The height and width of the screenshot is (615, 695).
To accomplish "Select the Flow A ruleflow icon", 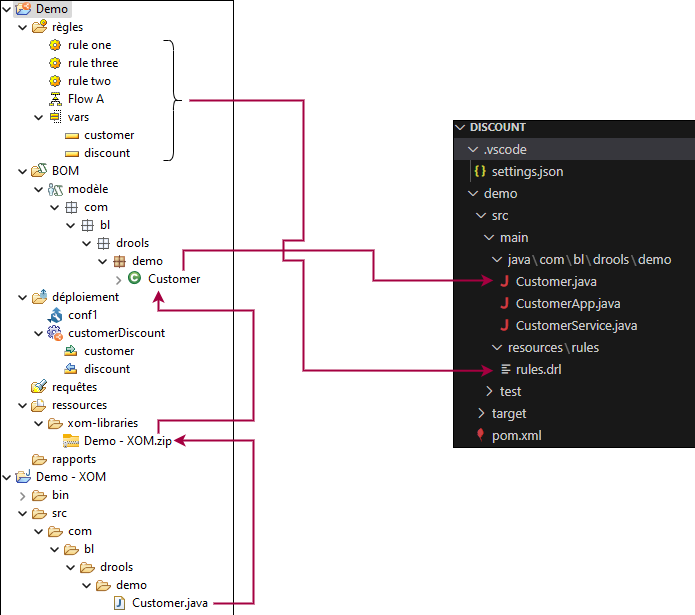I will click(x=56, y=99).
